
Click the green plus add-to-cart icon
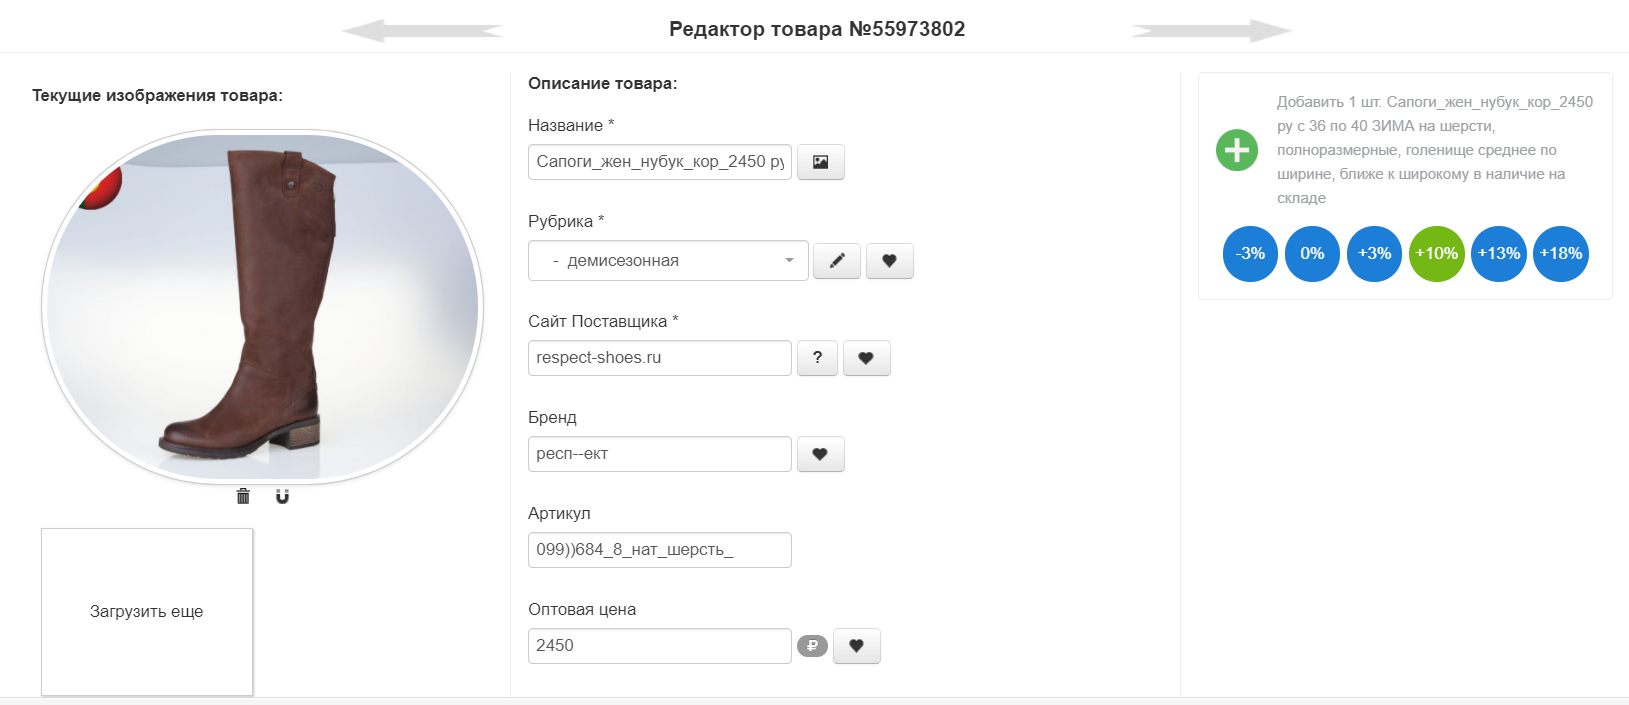(x=1237, y=150)
